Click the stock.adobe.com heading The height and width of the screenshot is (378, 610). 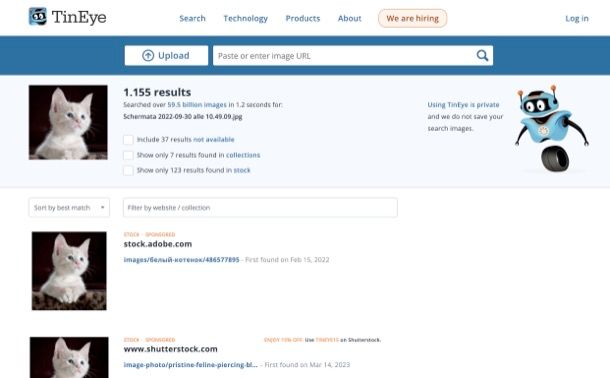158,244
